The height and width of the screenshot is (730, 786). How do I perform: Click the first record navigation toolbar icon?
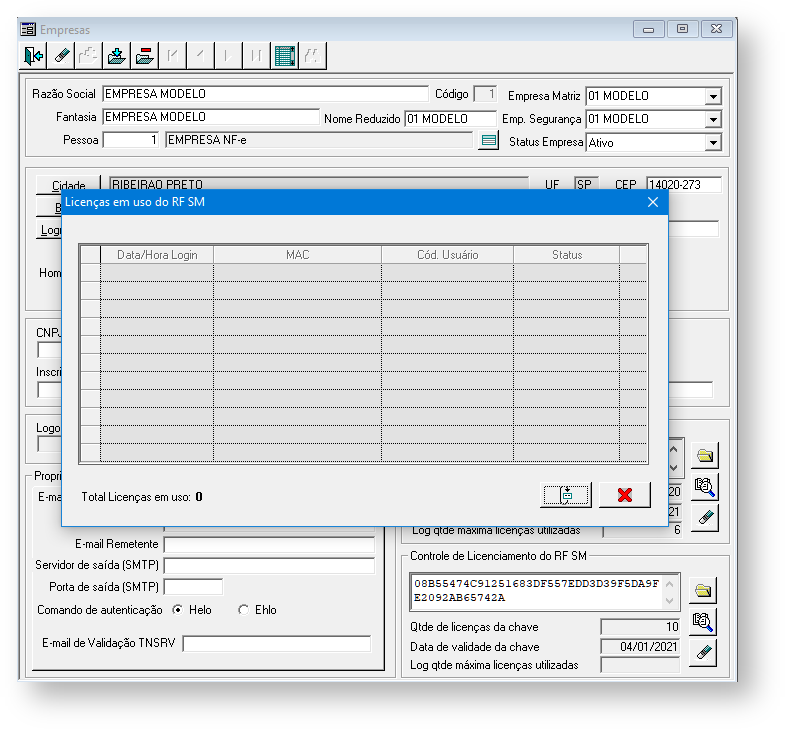[172, 56]
